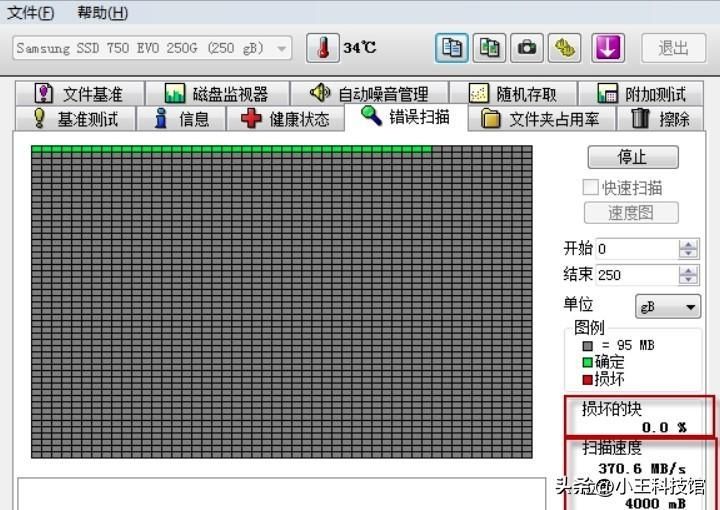The height and width of the screenshot is (510, 720).
Task: Open the 帮助(H) menu
Action: coord(102,12)
